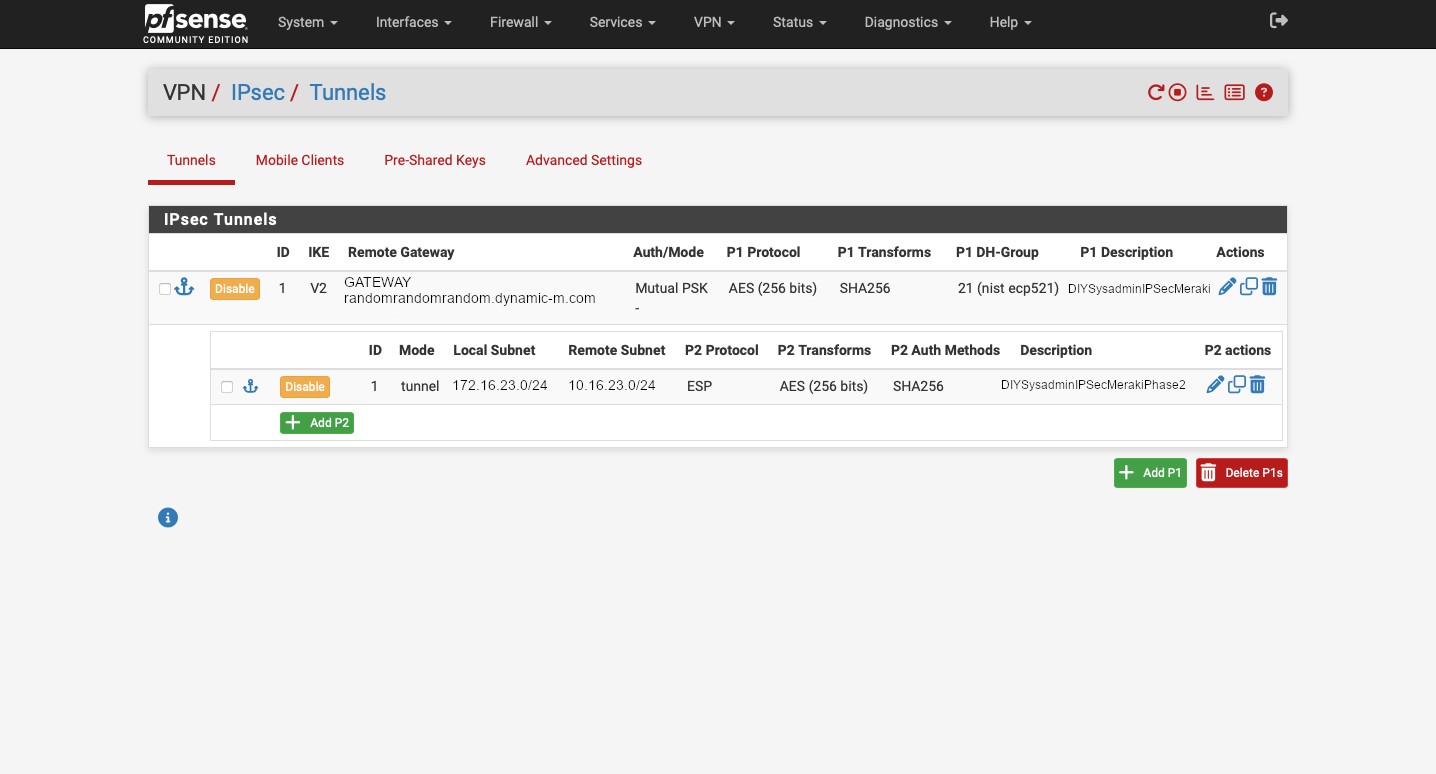Disable the phase 1 GATEWAY tunnel
The image size is (1436, 774).
click(x=235, y=289)
